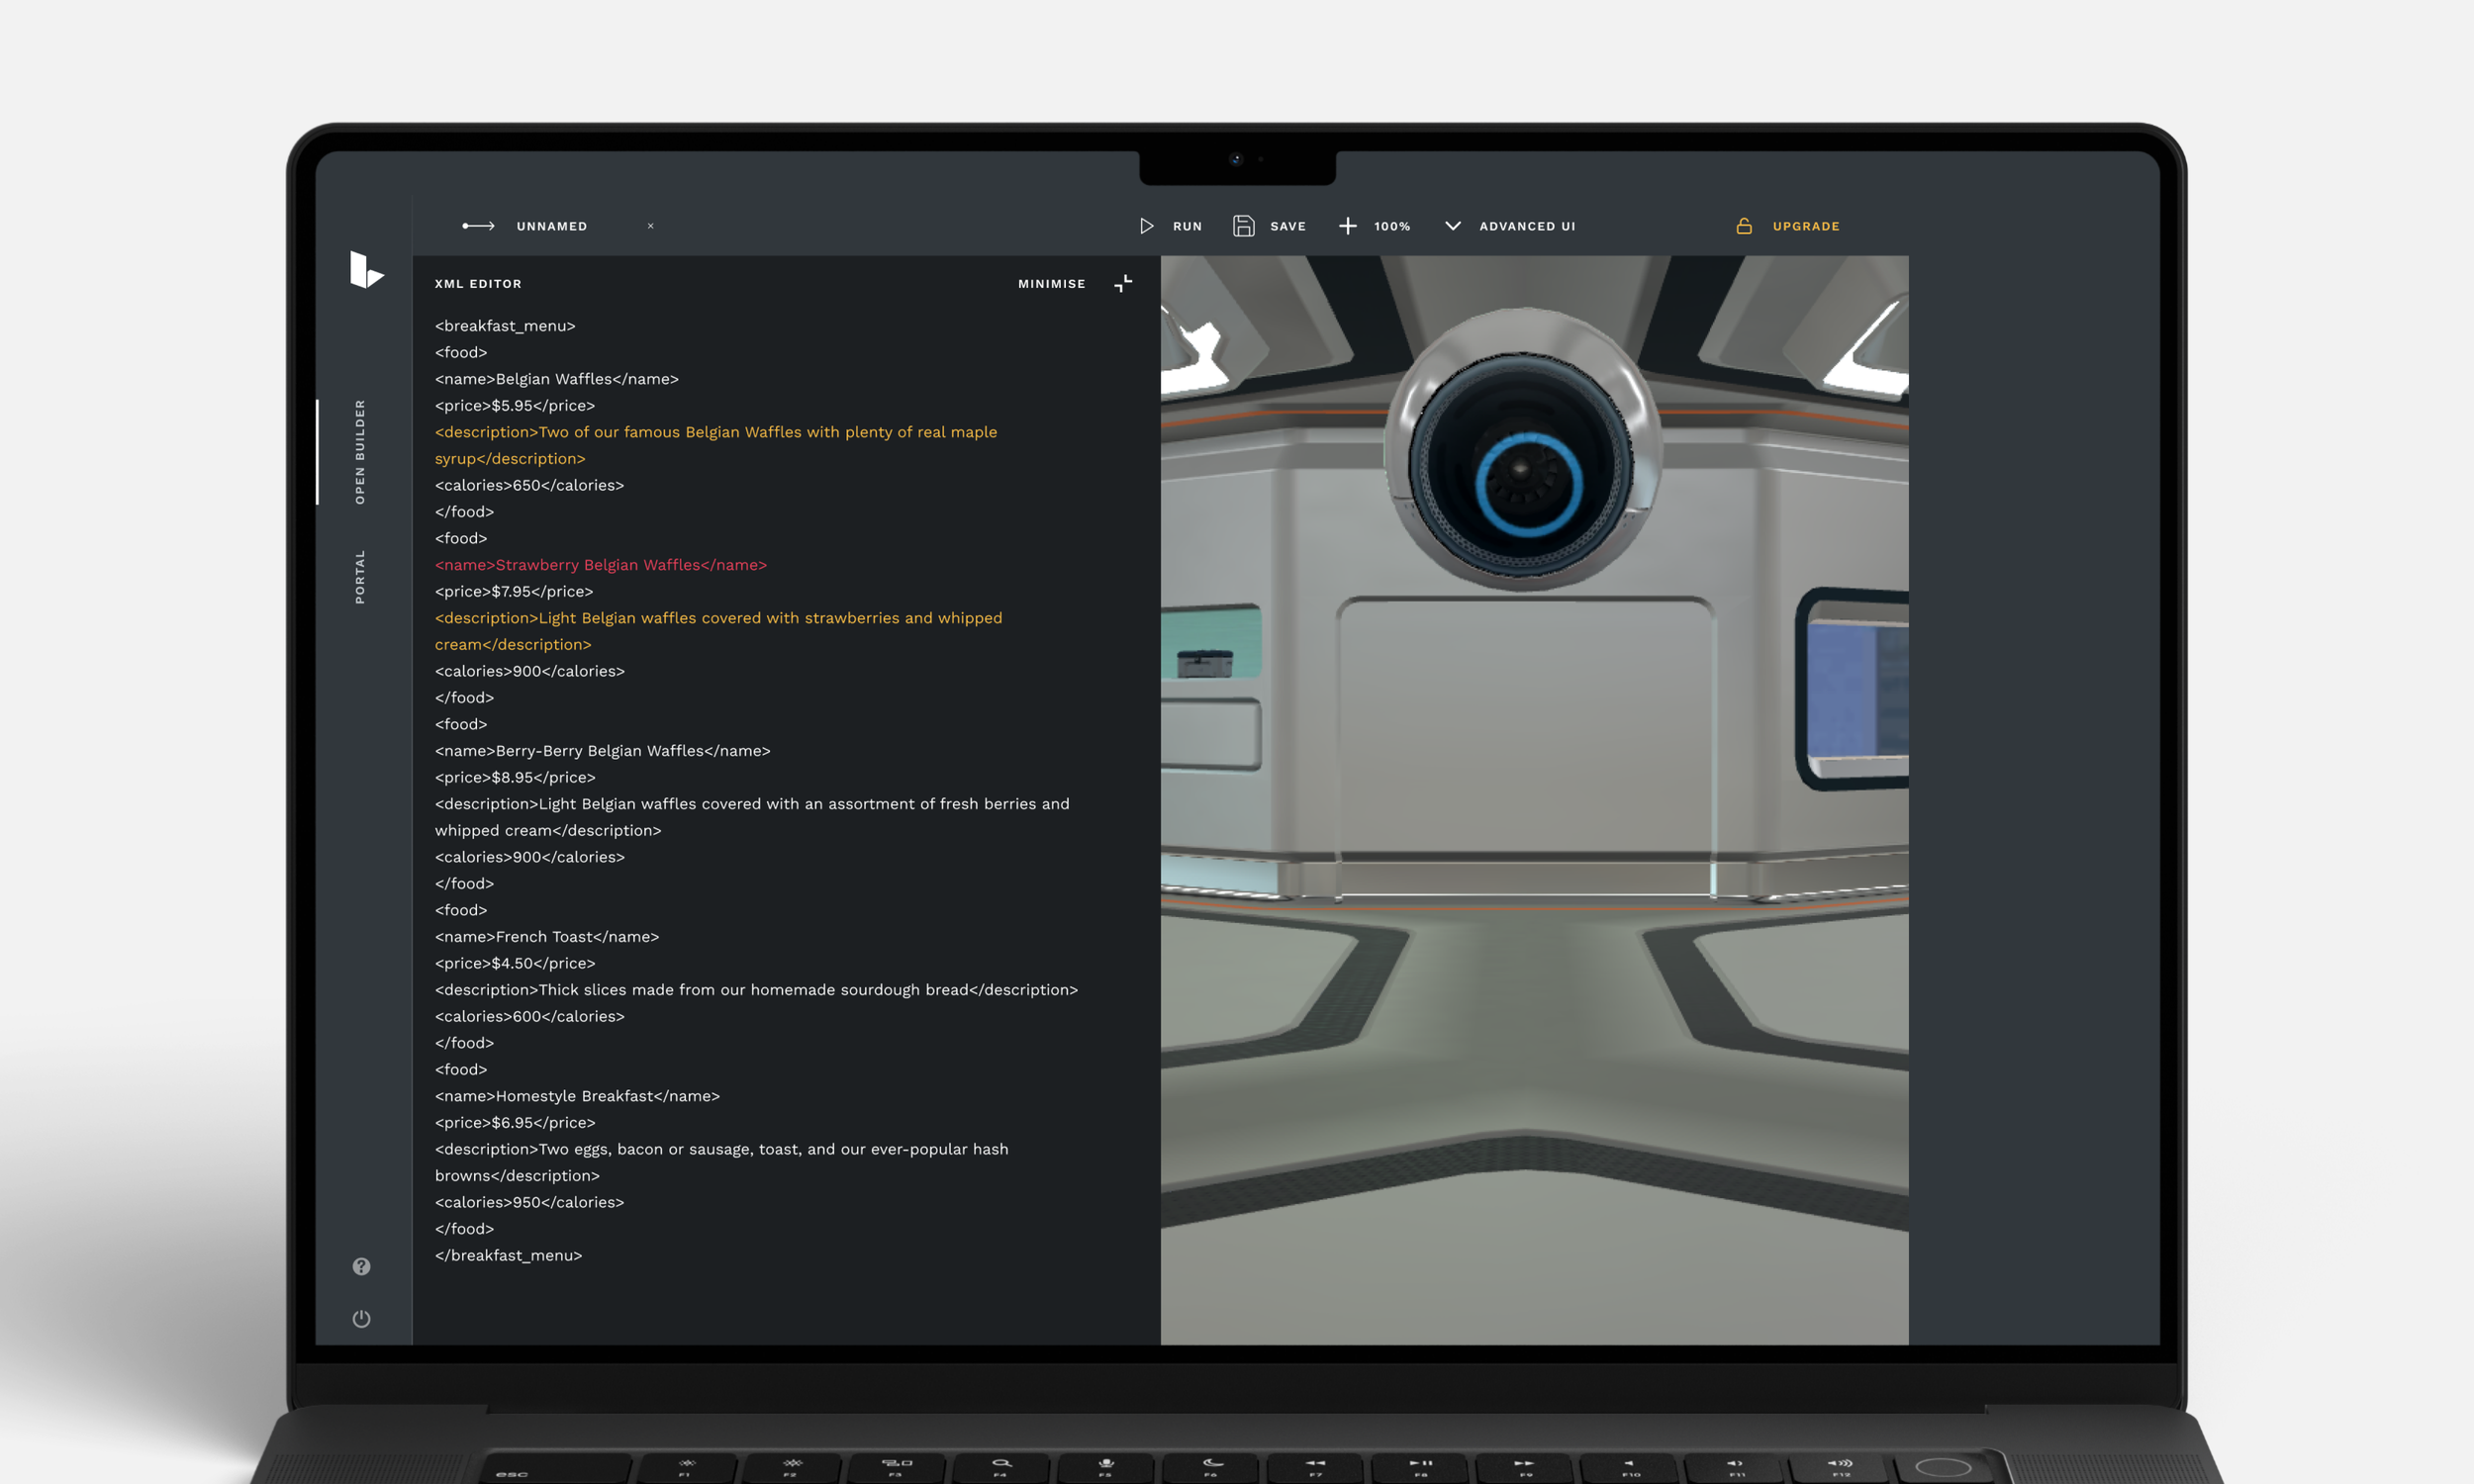Click the $5.95 price line

click(515, 406)
